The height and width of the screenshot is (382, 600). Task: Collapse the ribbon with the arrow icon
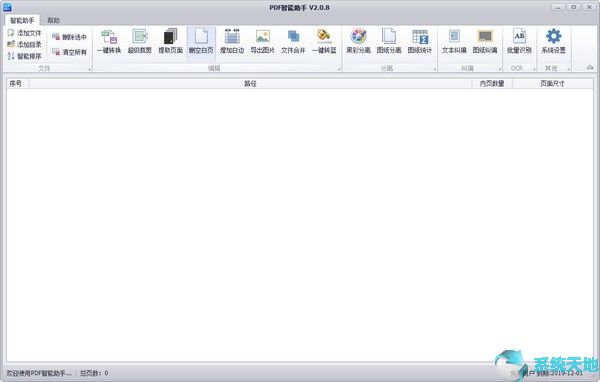[590, 68]
